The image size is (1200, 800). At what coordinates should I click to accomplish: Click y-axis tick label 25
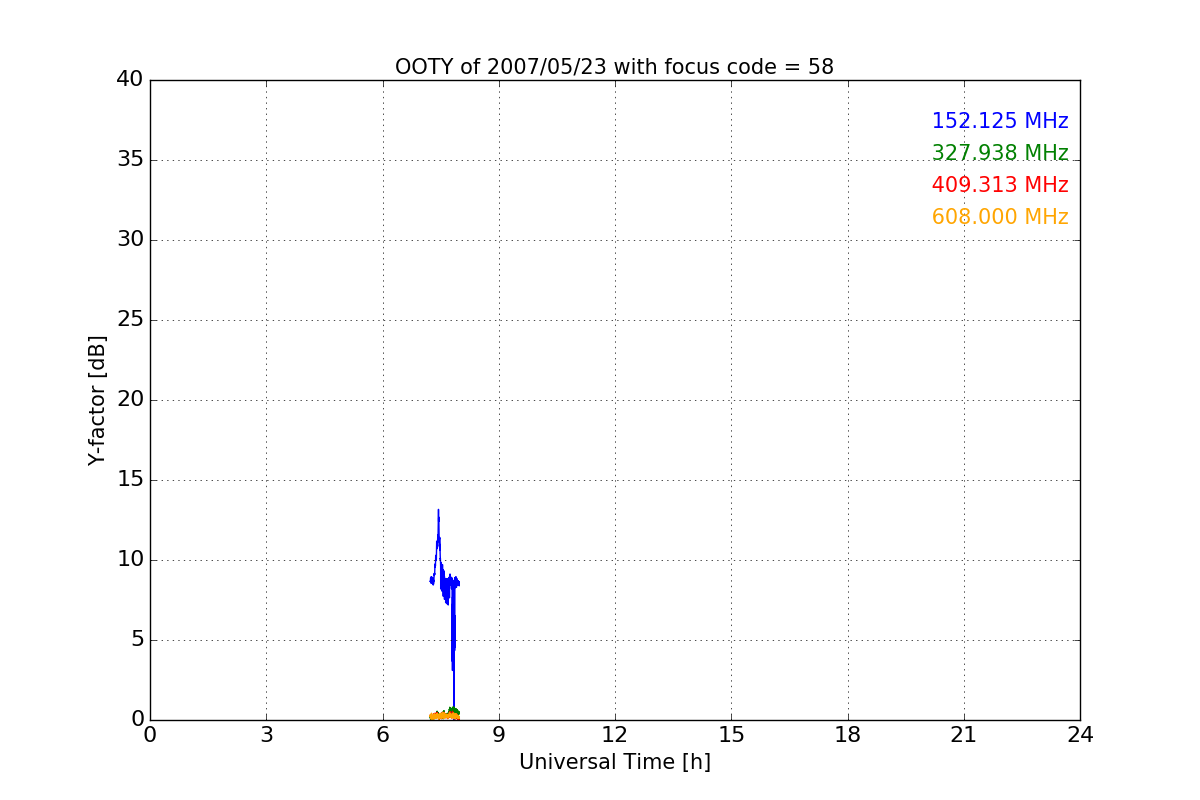click(x=130, y=320)
